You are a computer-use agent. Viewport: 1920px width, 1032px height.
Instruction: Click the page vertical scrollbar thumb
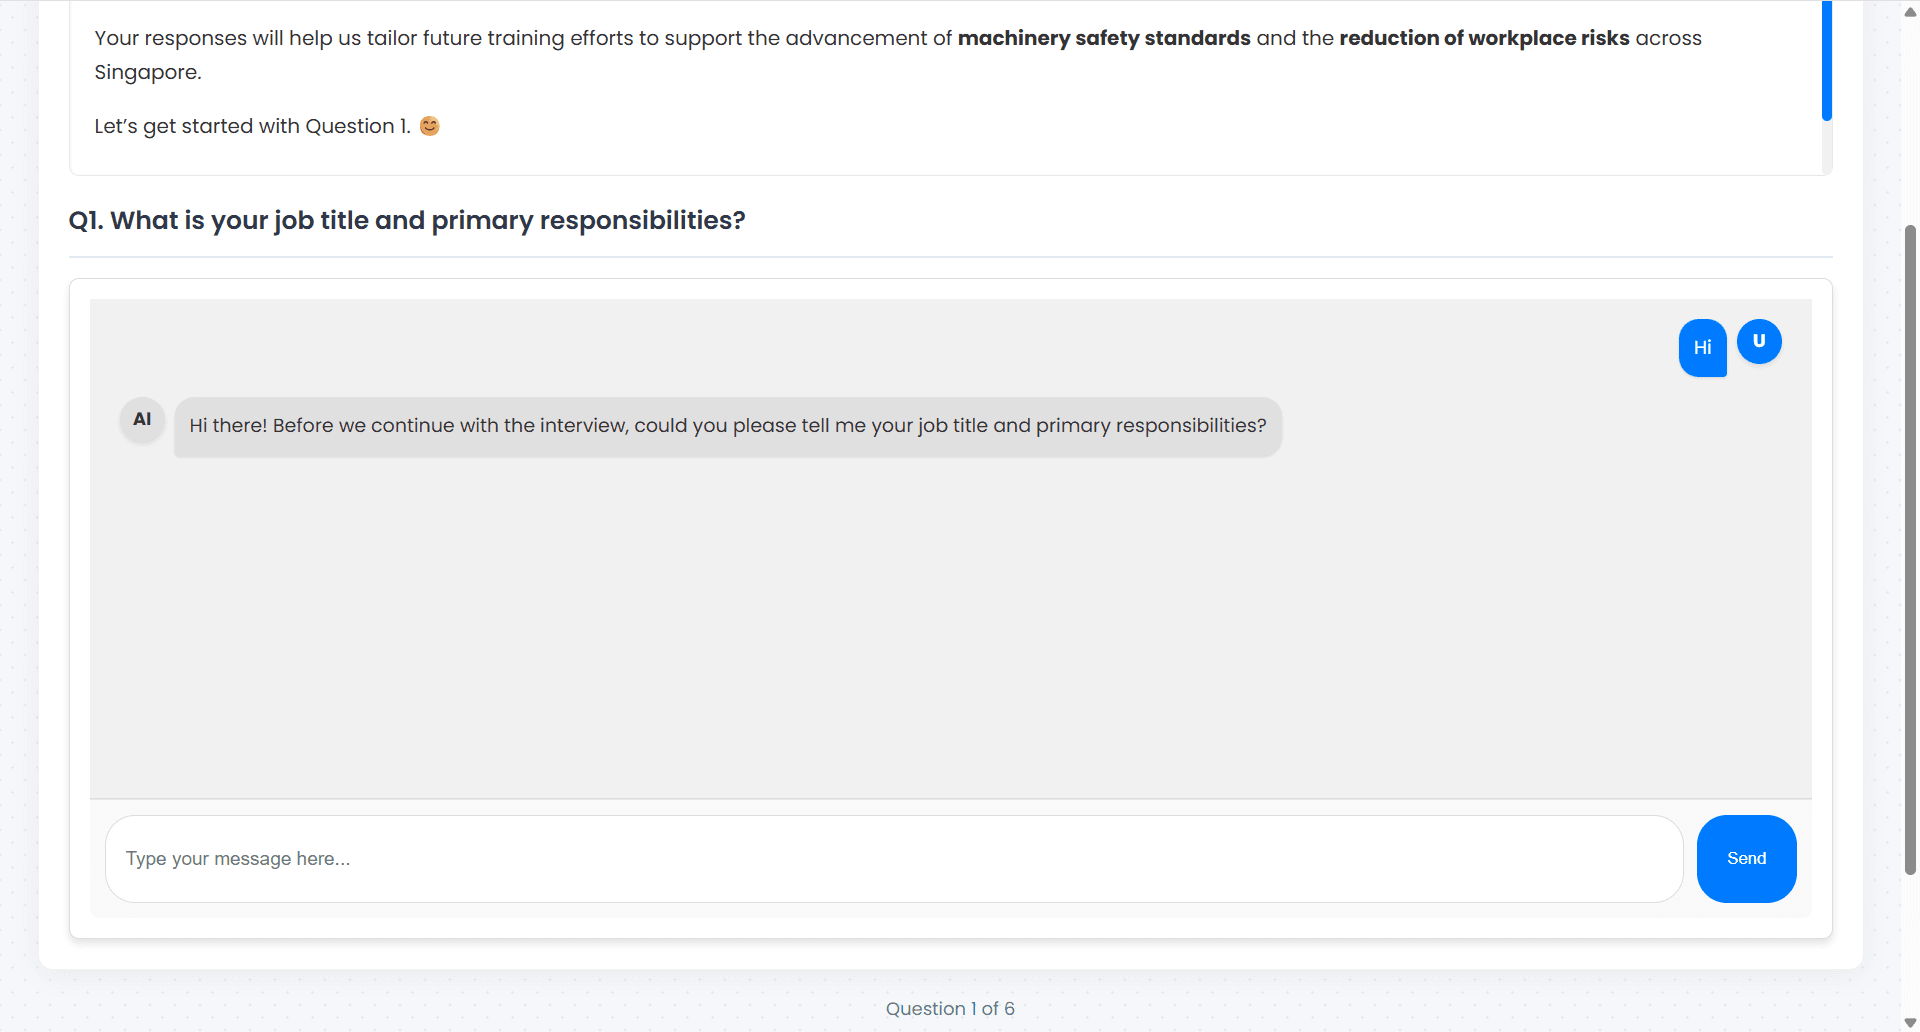tap(1910, 550)
